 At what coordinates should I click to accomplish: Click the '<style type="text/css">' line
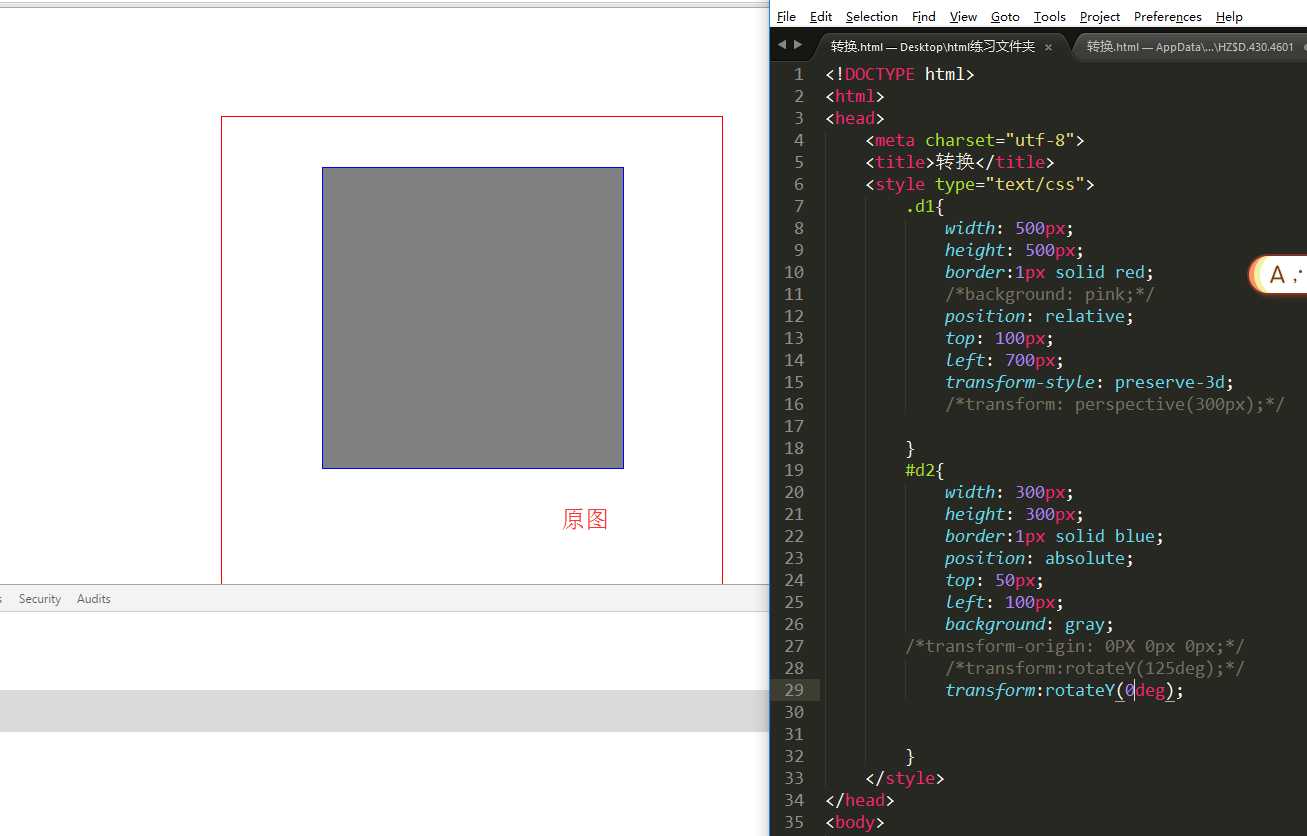980,184
